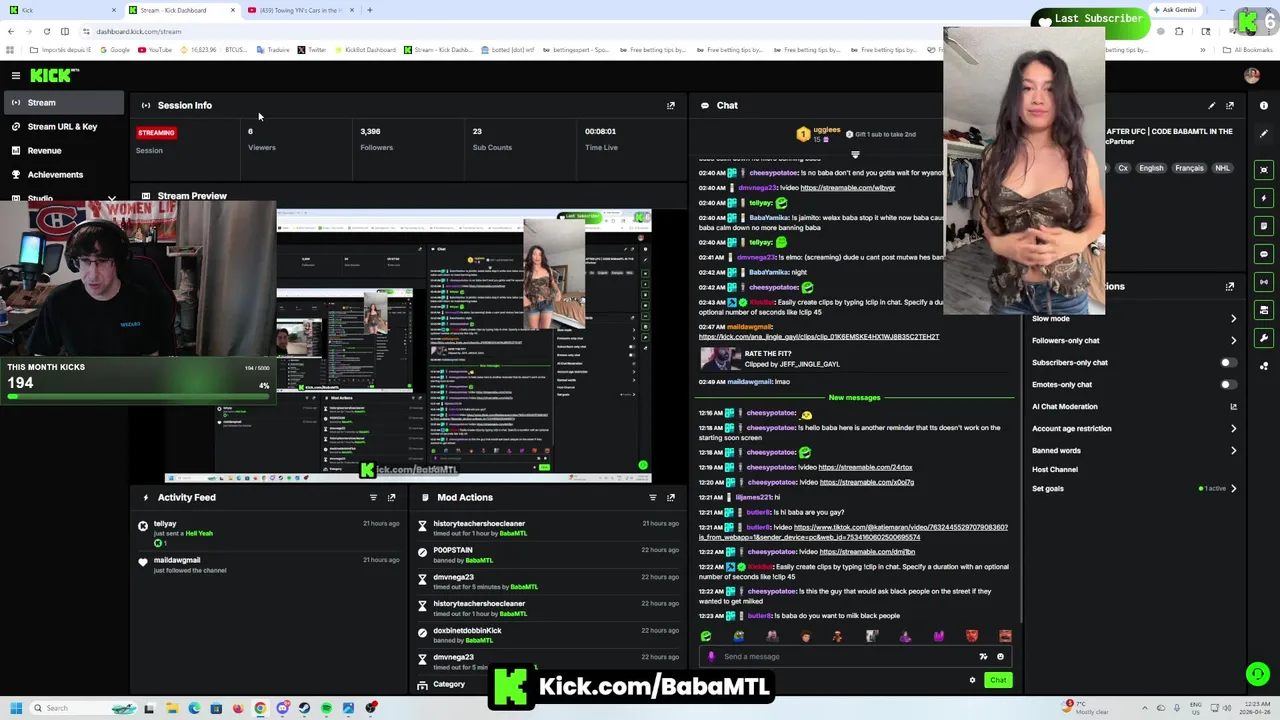Click the lightning bolt icon on right sidebar

1264,198
